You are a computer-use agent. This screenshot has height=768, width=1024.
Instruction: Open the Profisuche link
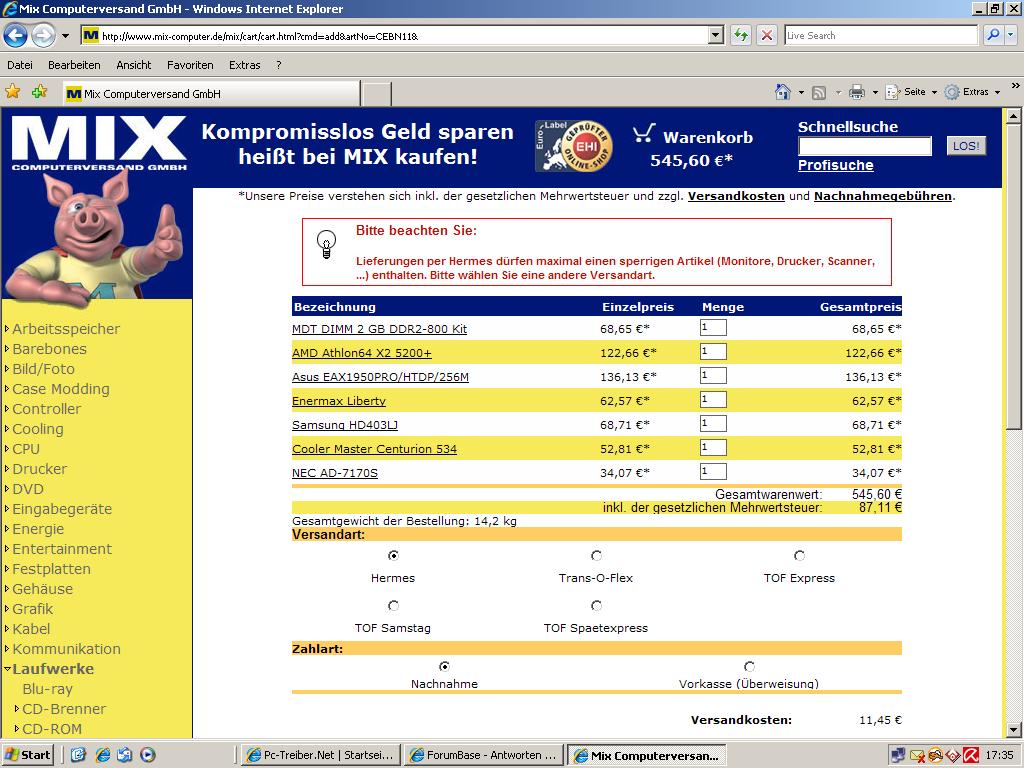836,165
